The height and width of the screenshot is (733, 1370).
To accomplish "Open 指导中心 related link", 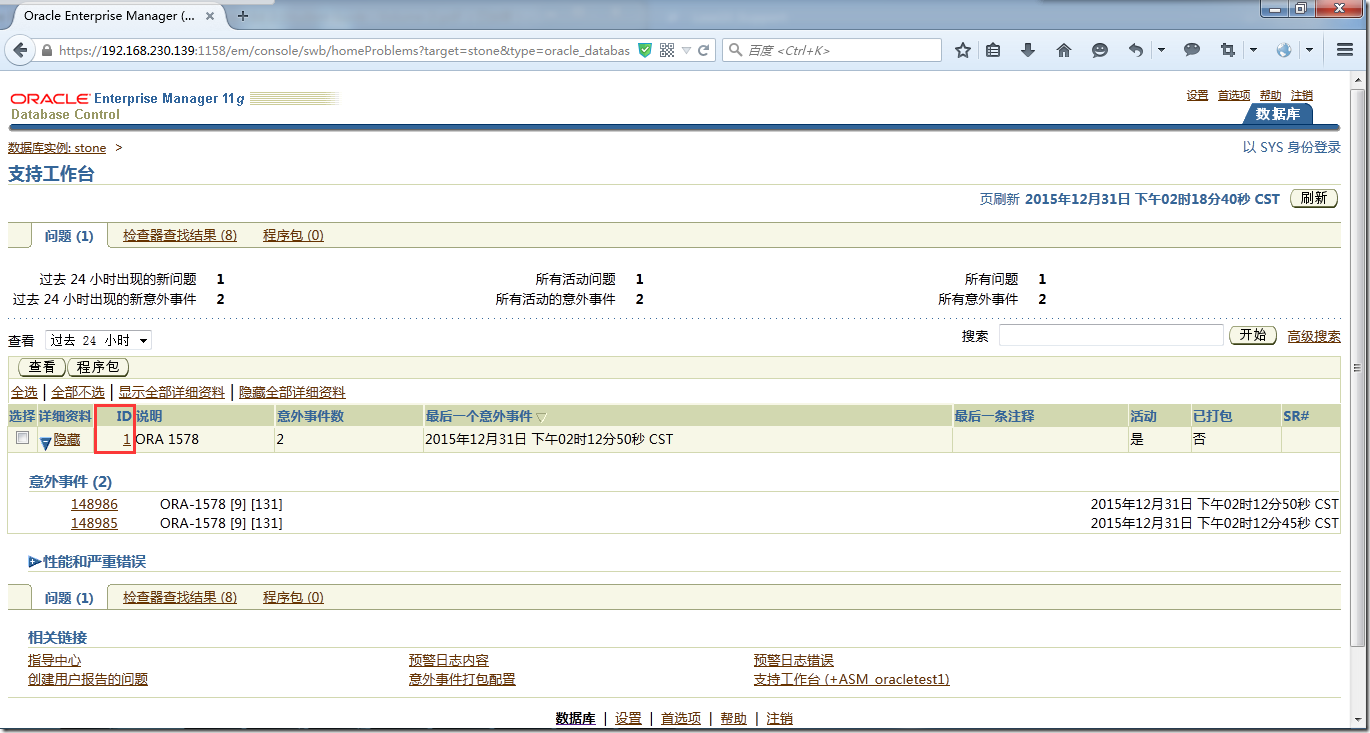I will tap(55, 661).
